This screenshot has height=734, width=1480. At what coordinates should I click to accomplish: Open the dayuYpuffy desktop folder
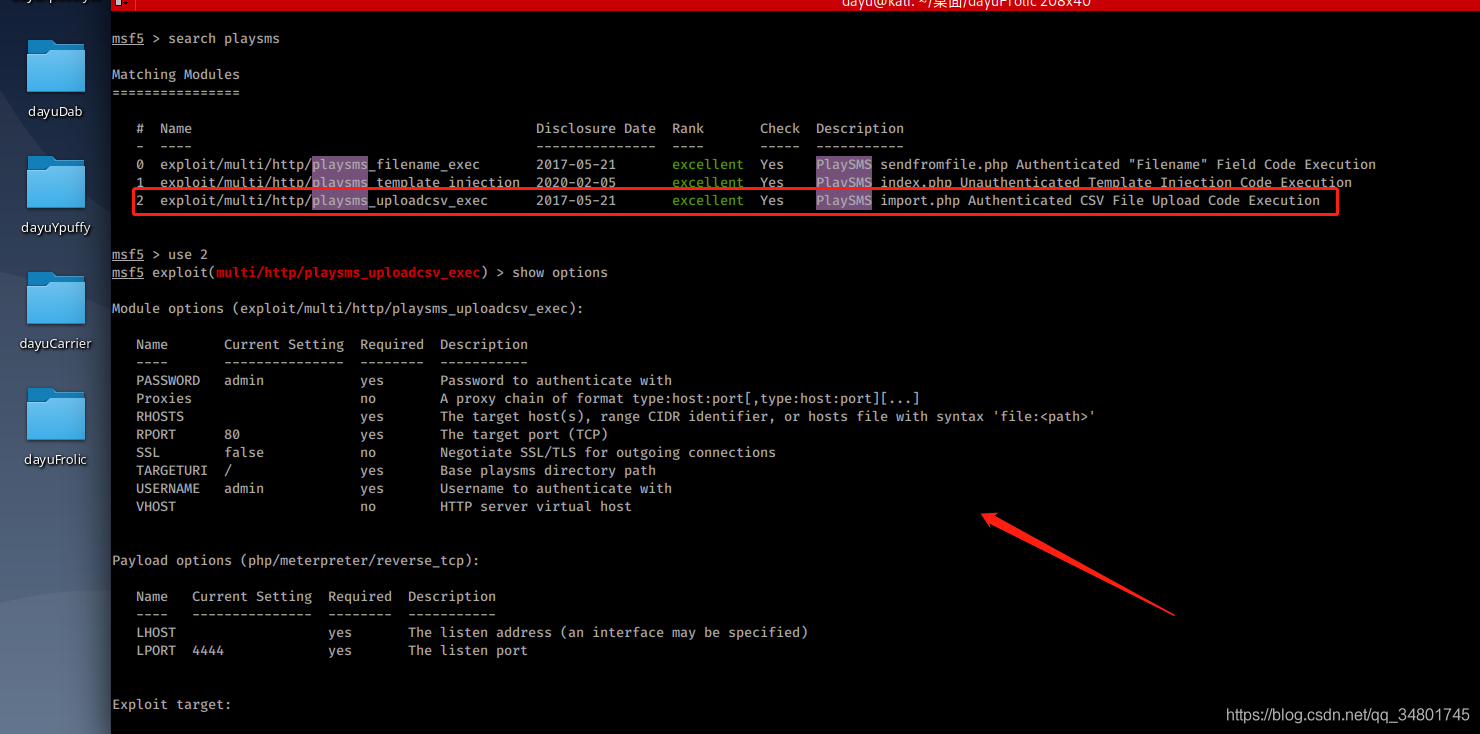[x=55, y=194]
